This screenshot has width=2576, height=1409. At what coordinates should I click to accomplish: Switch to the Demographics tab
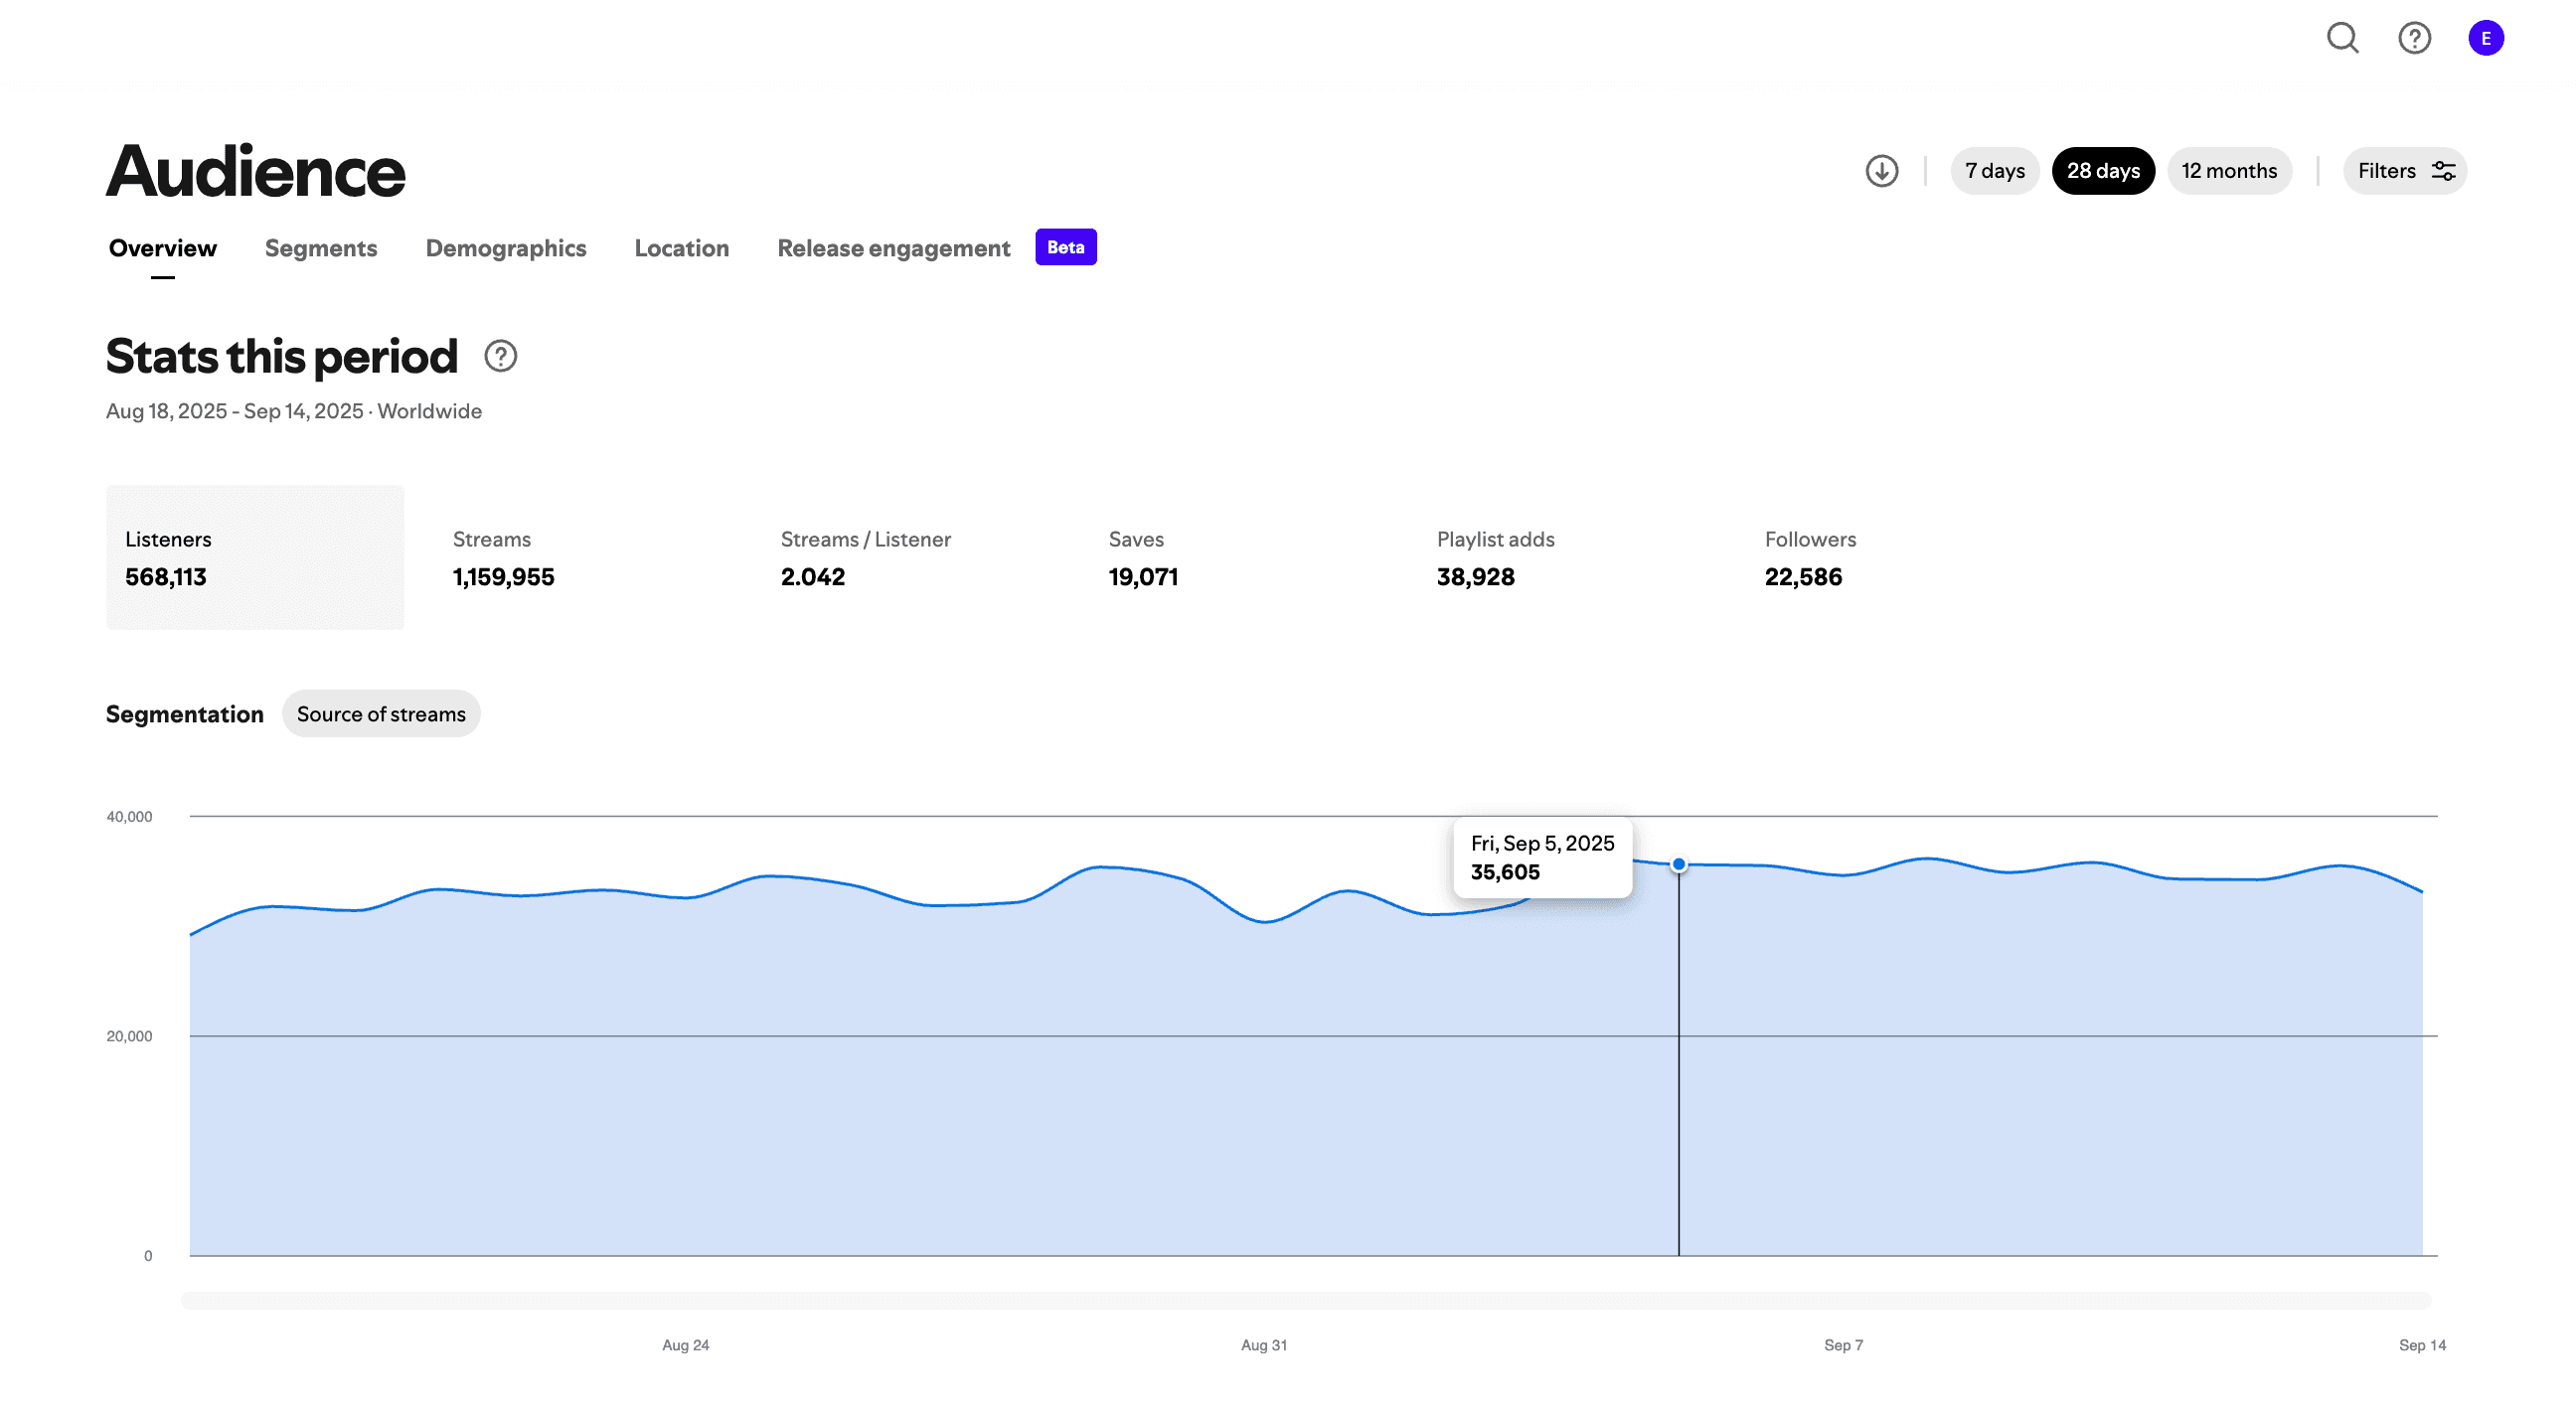click(x=506, y=248)
